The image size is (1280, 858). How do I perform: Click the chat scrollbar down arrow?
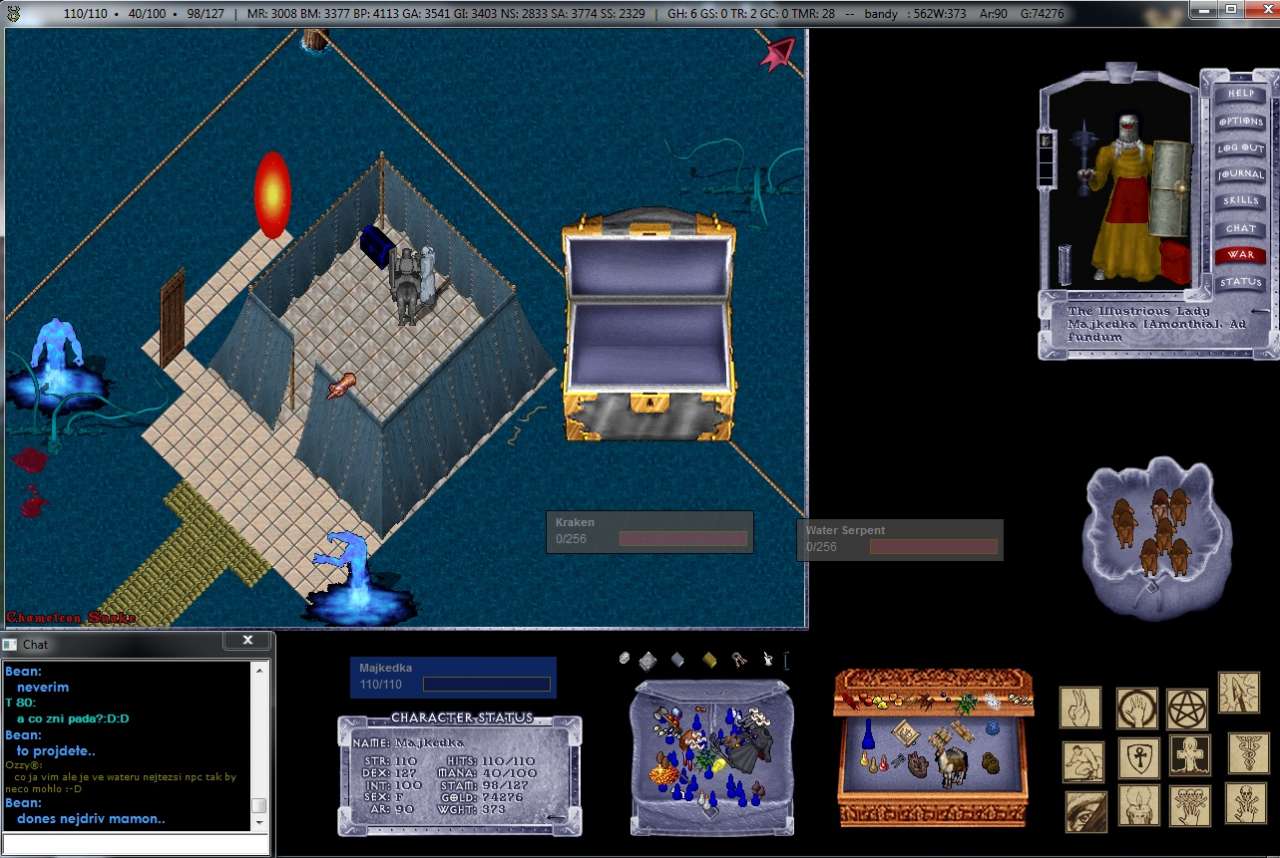259,823
